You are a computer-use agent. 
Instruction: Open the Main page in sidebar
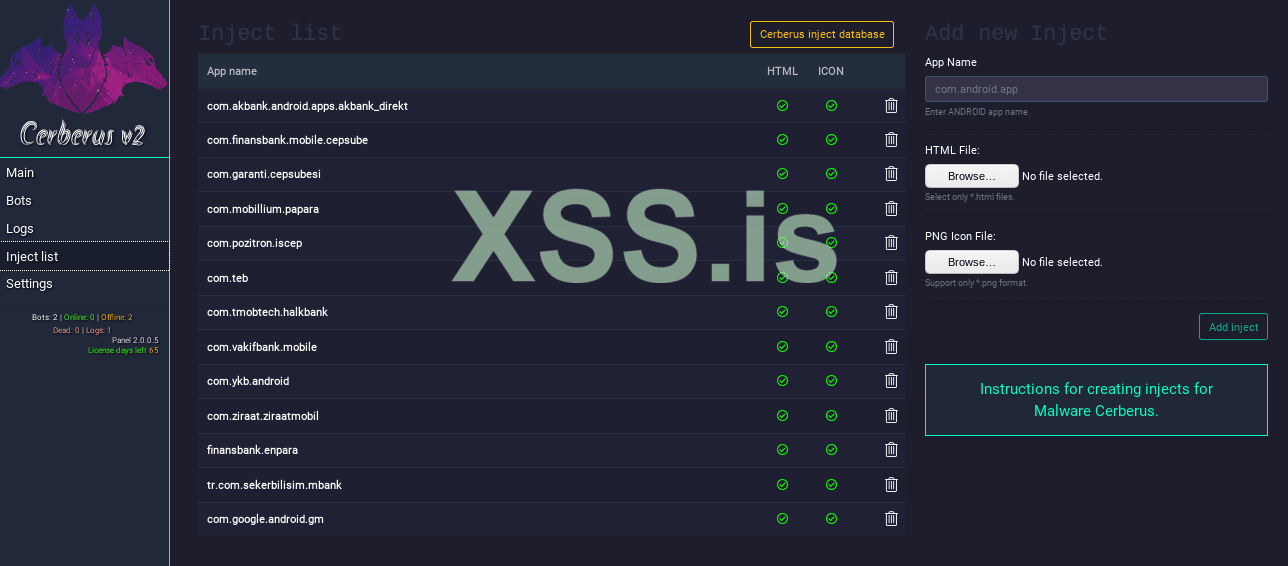84,173
